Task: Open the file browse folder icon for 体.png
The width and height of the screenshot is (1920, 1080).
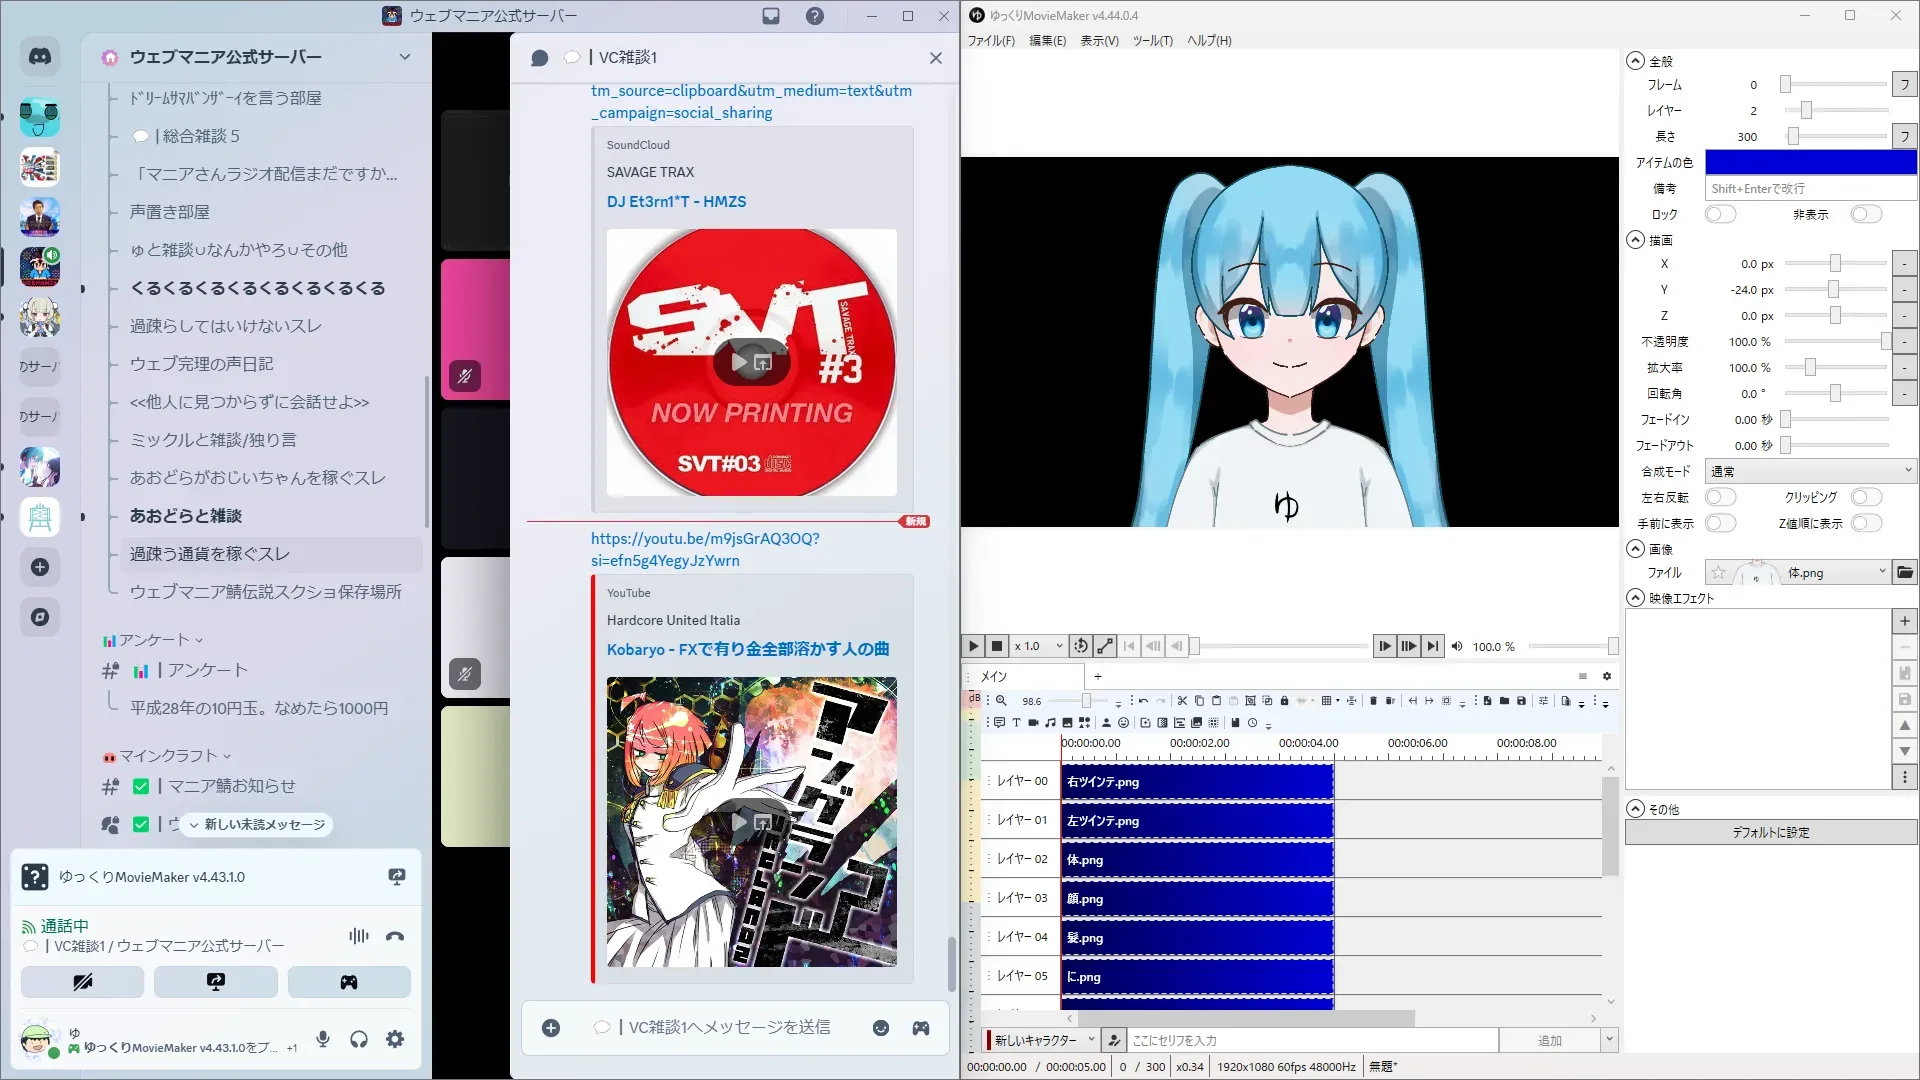Action: [1905, 573]
